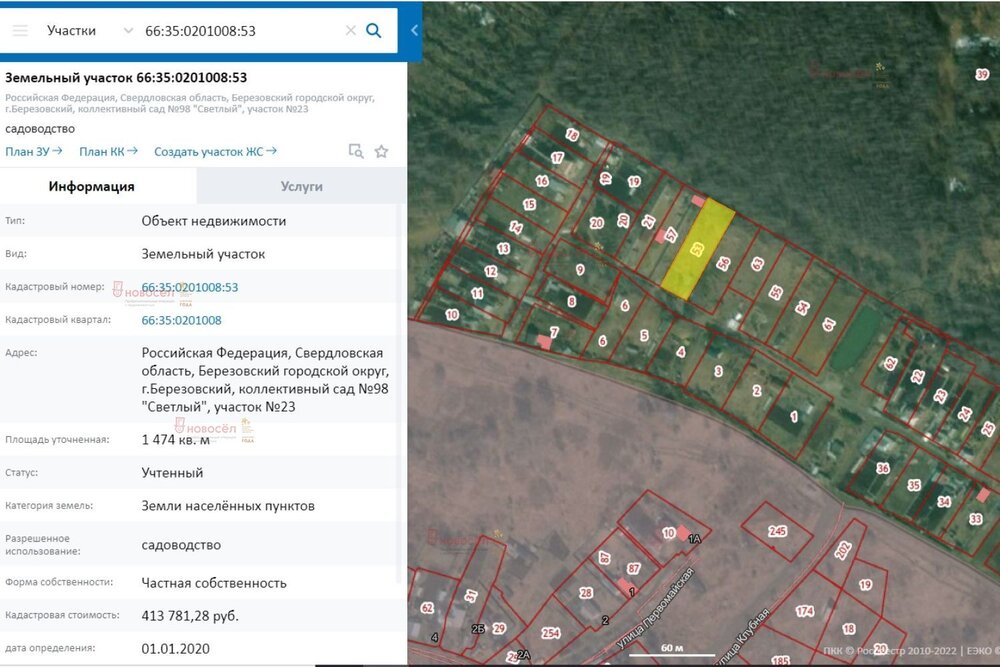The image size is (1000, 667).
Task: Select the Информация tab
Action: tap(92, 186)
